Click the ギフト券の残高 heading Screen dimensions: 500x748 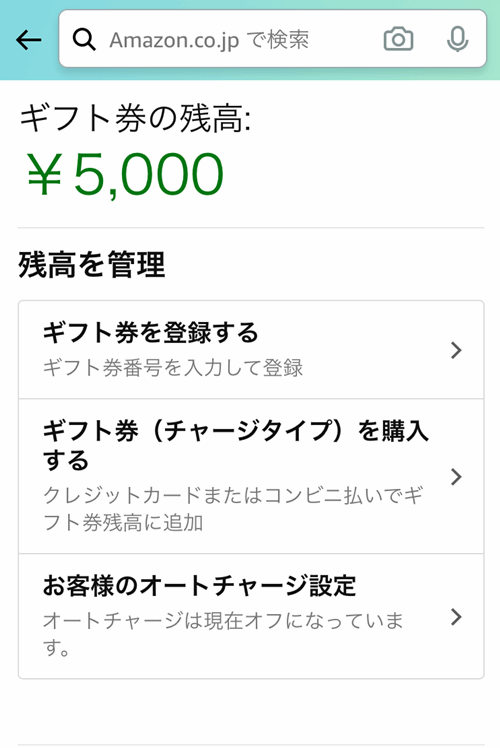click(x=135, y=118)
